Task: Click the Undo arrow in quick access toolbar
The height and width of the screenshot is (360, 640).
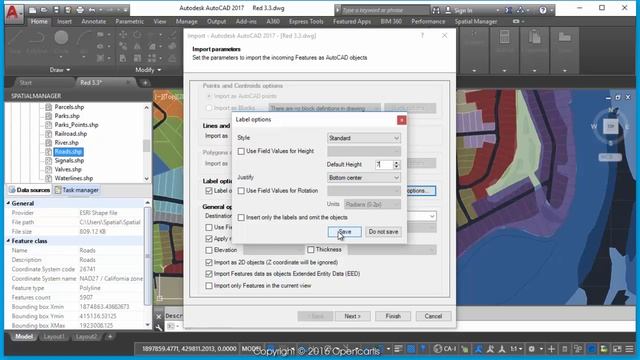Action: click(x=92, y=9)
